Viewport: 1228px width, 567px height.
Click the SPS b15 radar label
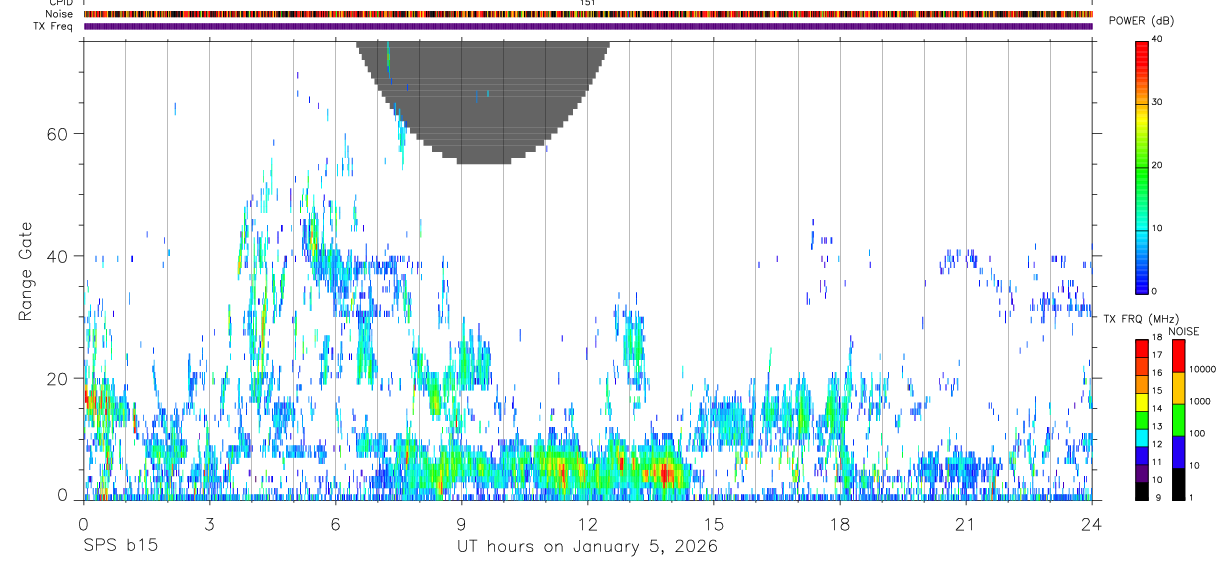[121, 547]
